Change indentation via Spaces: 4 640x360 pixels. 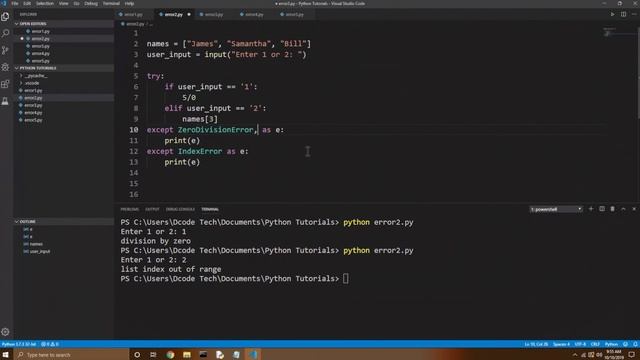click(561, 344)
